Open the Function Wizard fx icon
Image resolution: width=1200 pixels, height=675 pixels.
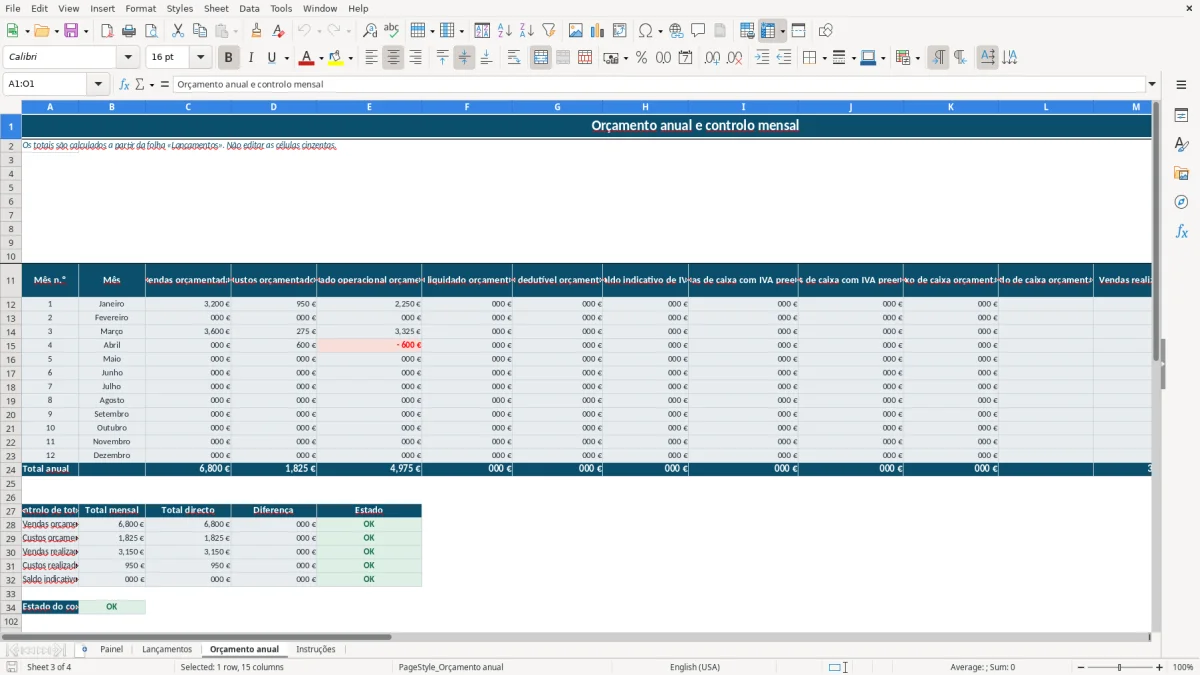click(124, 84)
